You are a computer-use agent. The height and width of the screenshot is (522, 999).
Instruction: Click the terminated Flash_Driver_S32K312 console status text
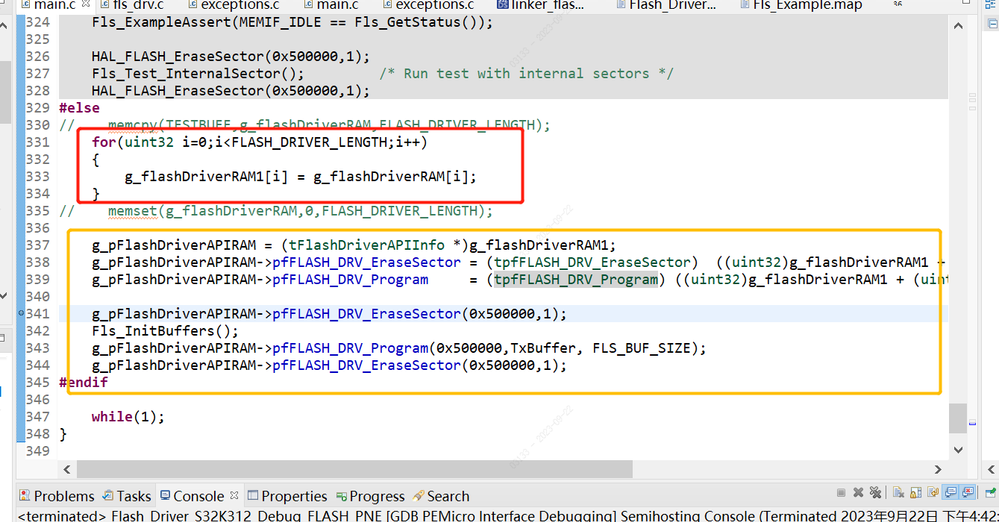point(508,515)
